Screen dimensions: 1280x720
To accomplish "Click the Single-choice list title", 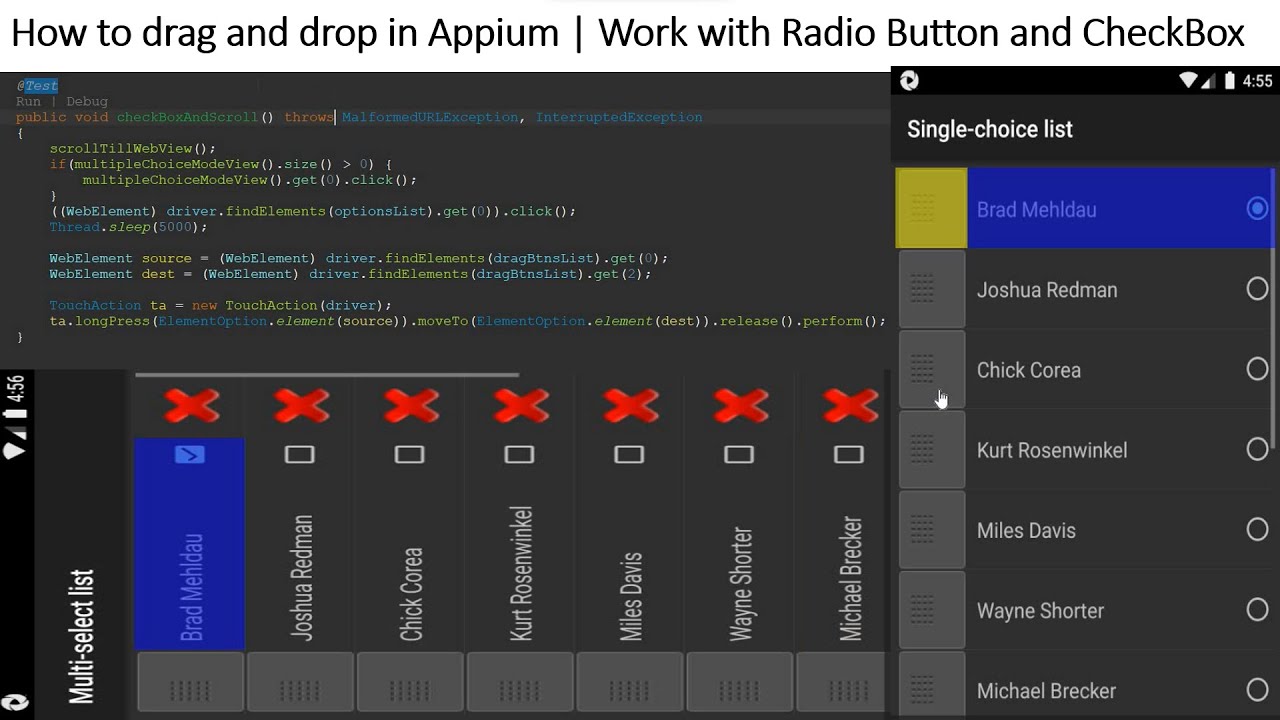I will click(x=990, y=129).
